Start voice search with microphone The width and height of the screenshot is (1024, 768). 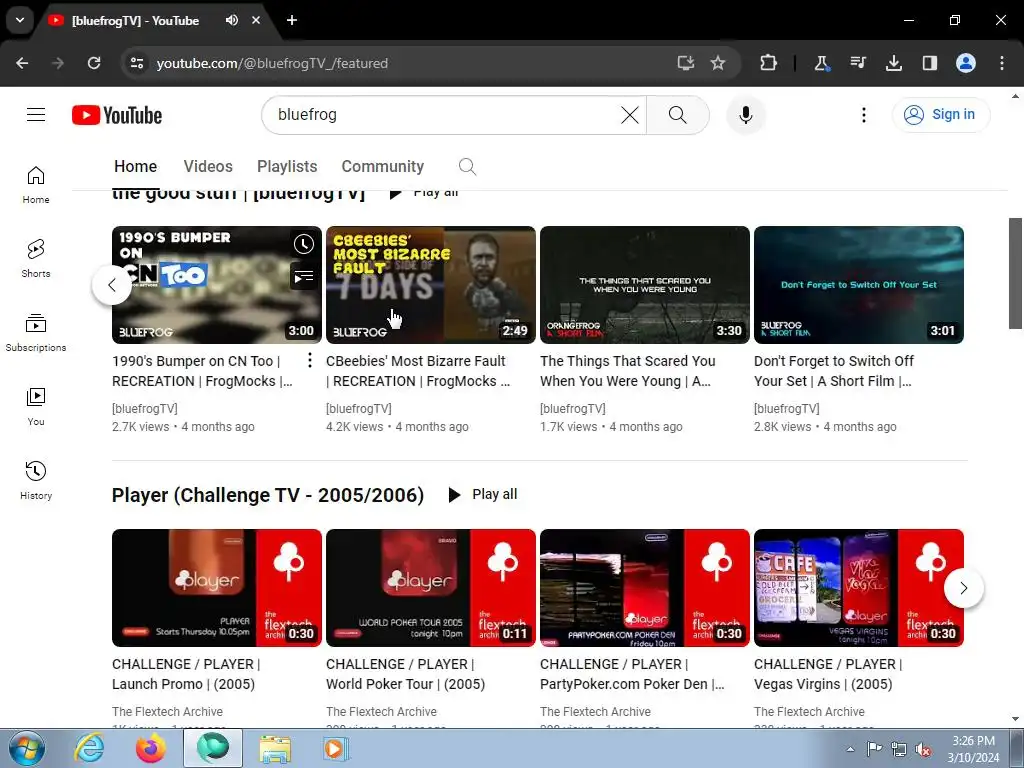[746, 115]
